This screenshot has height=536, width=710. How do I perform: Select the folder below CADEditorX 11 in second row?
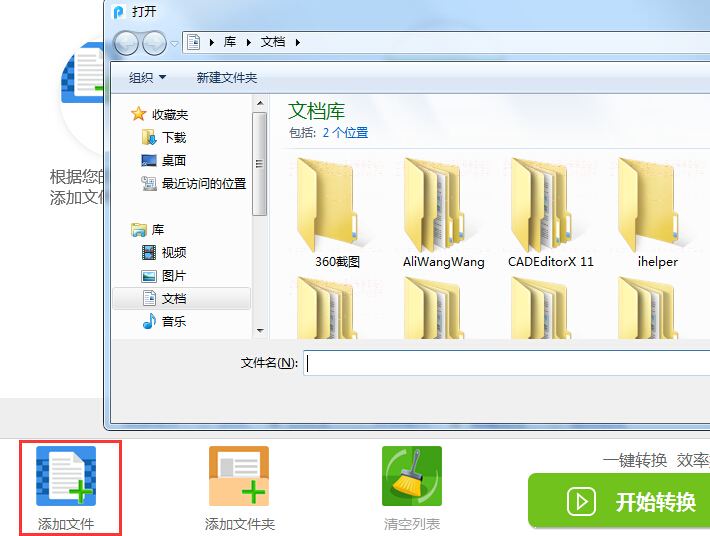click(541, 308)
